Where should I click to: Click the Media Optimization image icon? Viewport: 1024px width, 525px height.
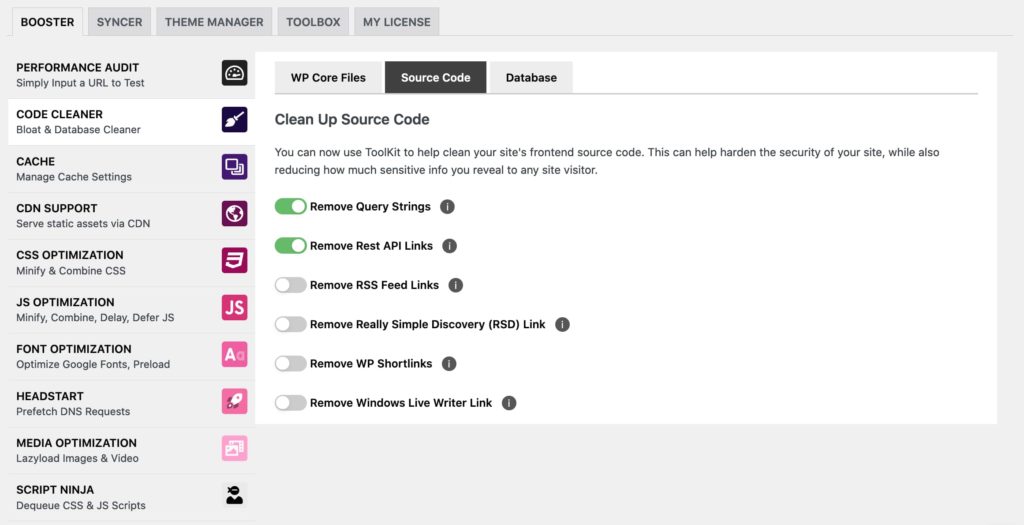[234, 449]
